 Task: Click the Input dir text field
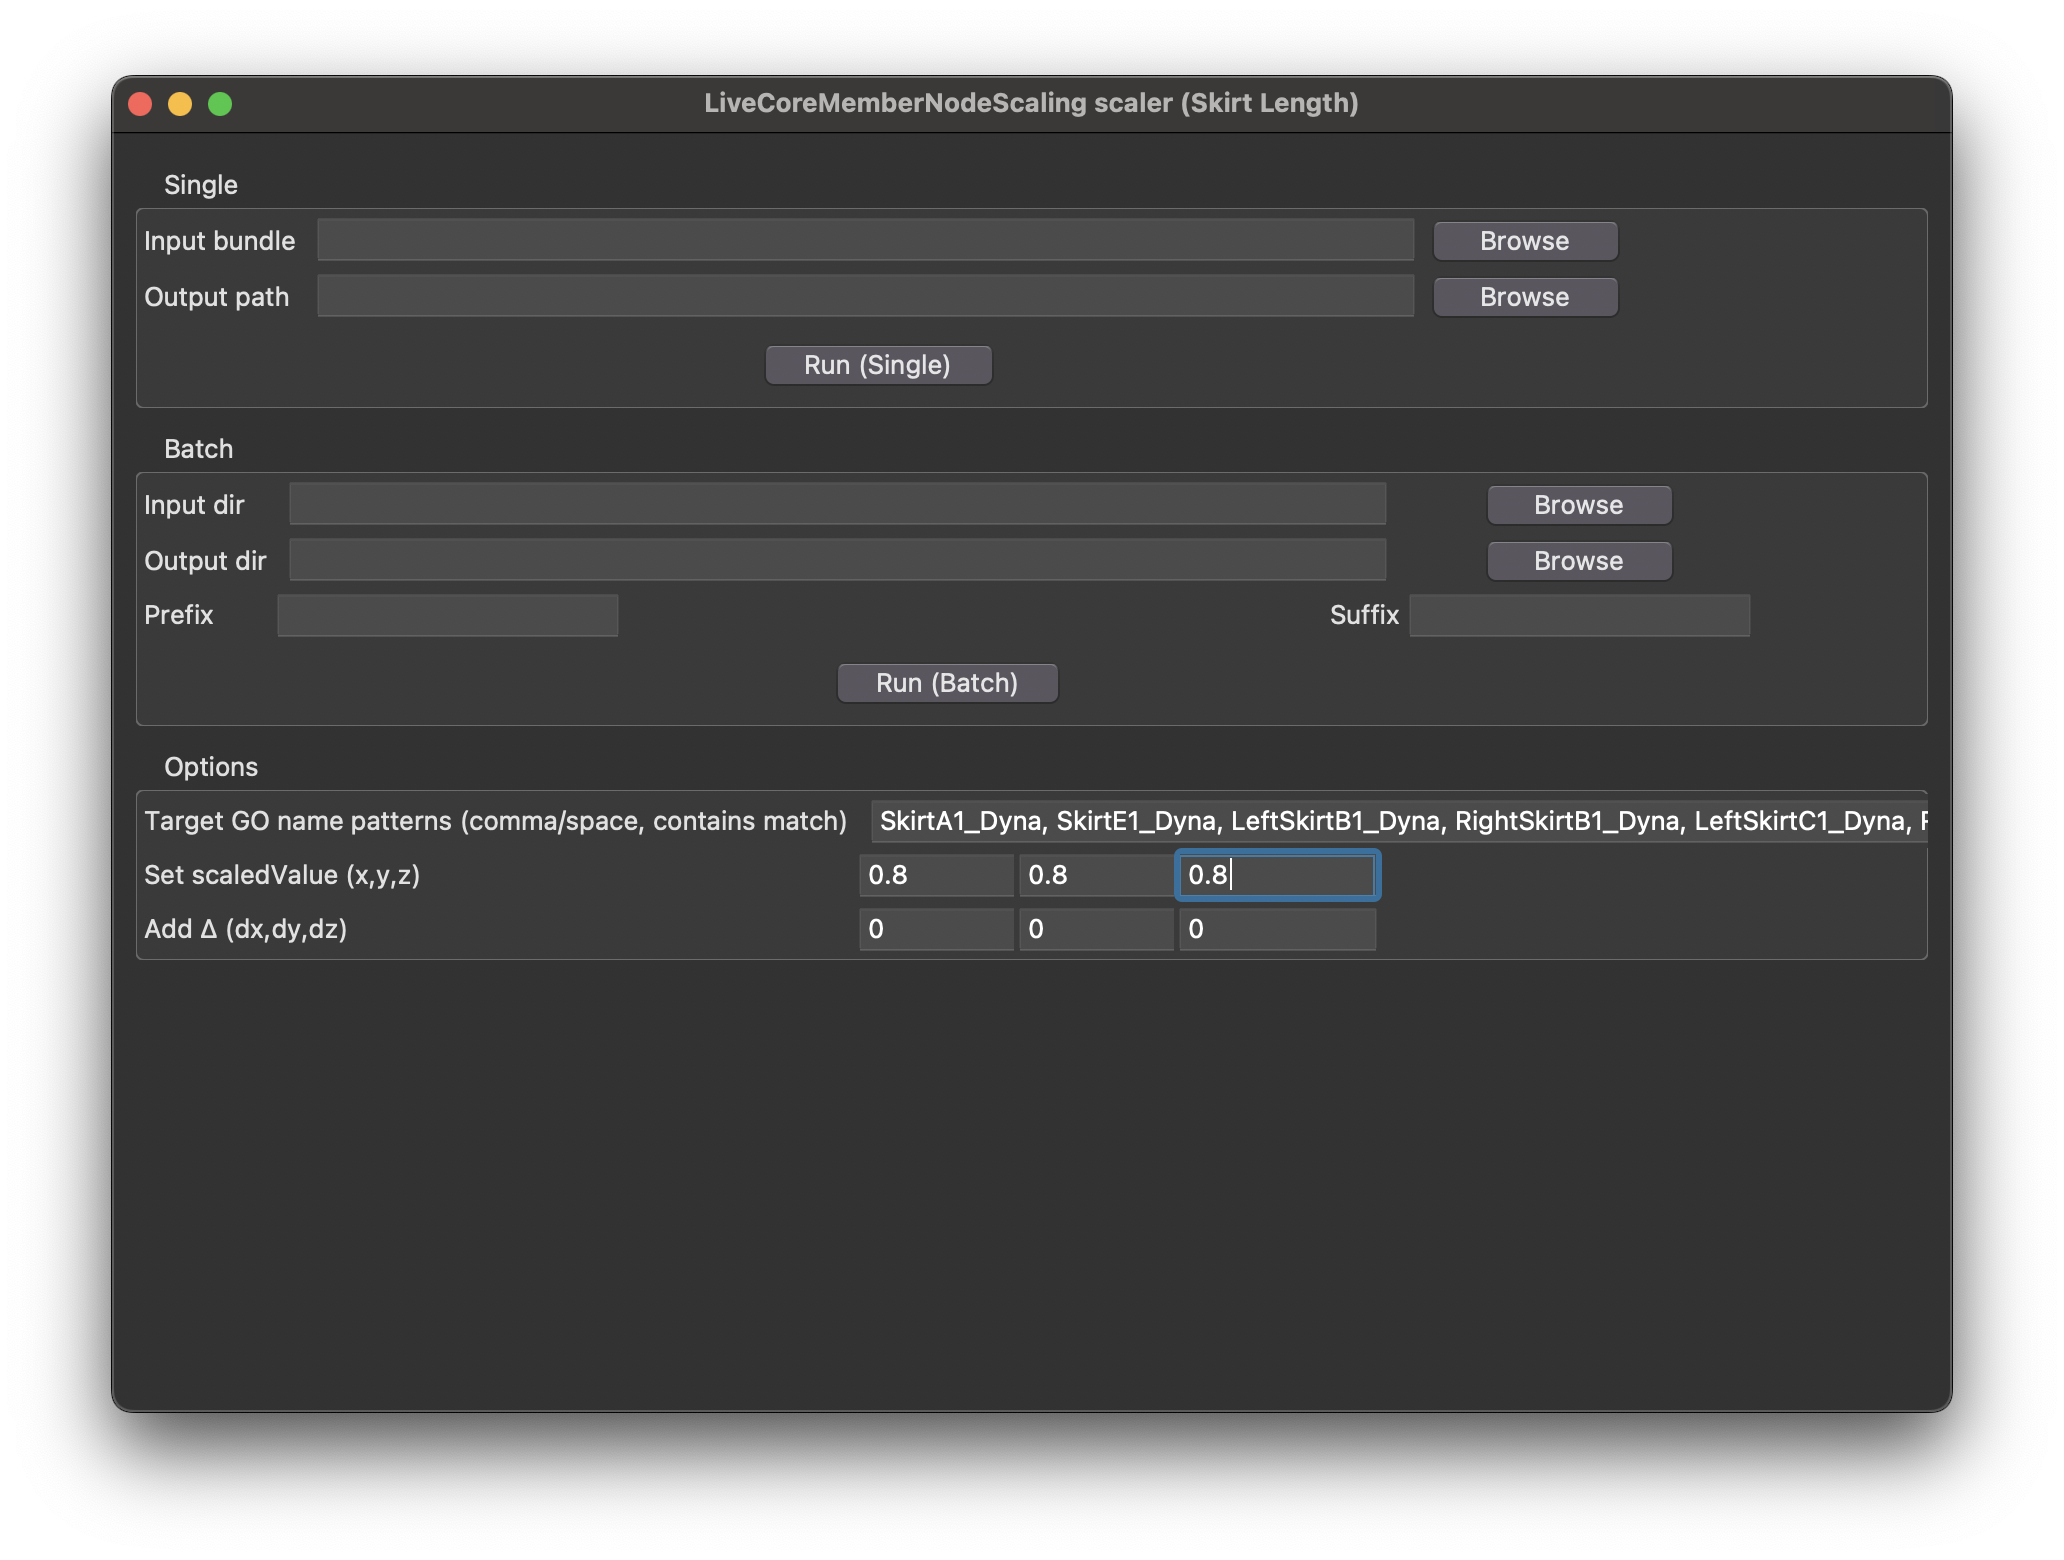[x=837, y=505]
